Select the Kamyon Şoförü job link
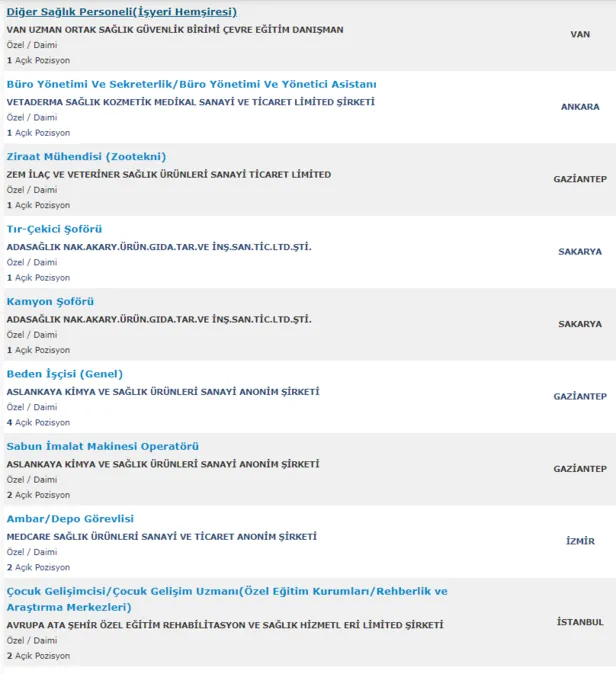 [51, 301]
